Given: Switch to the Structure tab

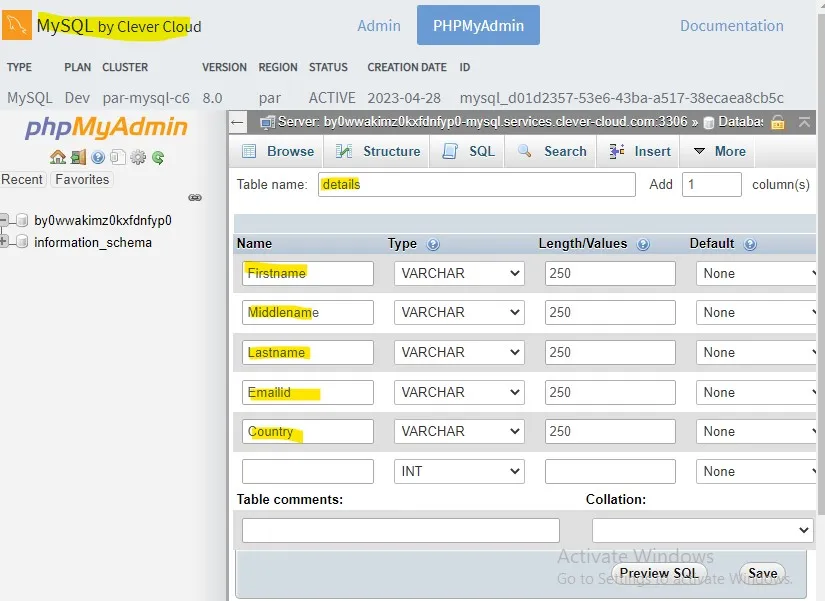Looking at the screenshot, I should click(378, 152).
